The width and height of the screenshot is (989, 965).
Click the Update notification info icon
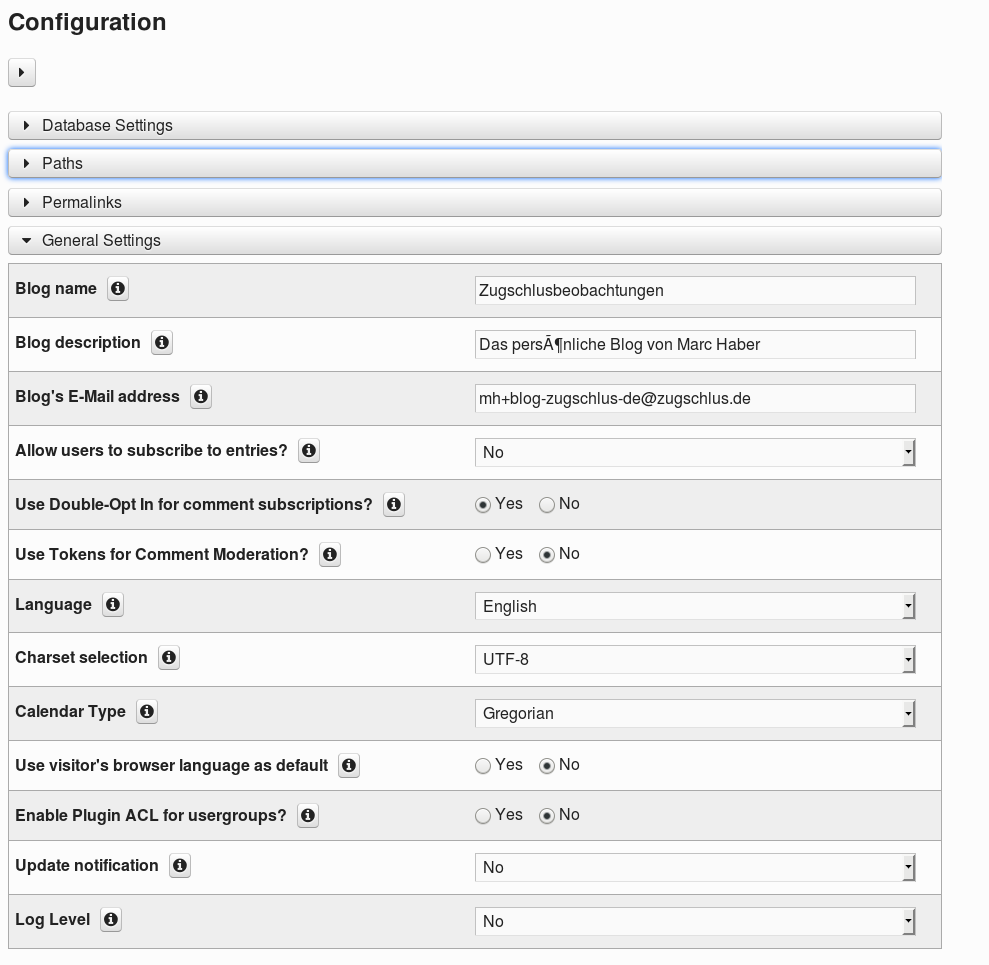[x=179, y=866]
